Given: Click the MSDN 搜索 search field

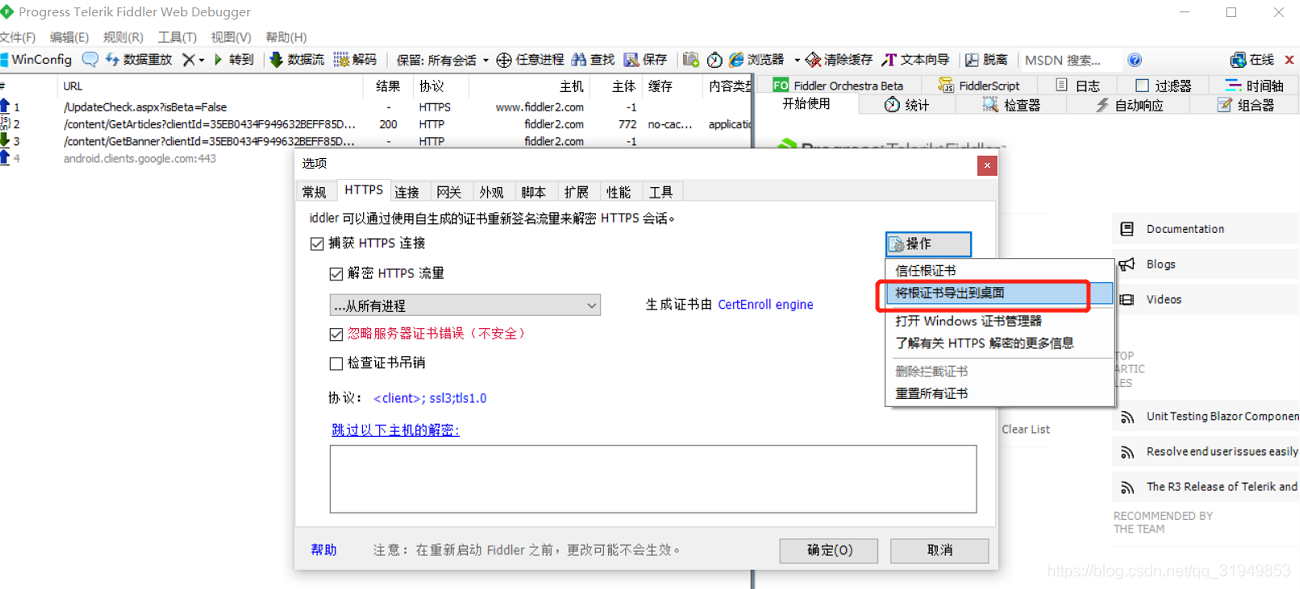Looking at the screenshot, I should (x=1070, y=60).
